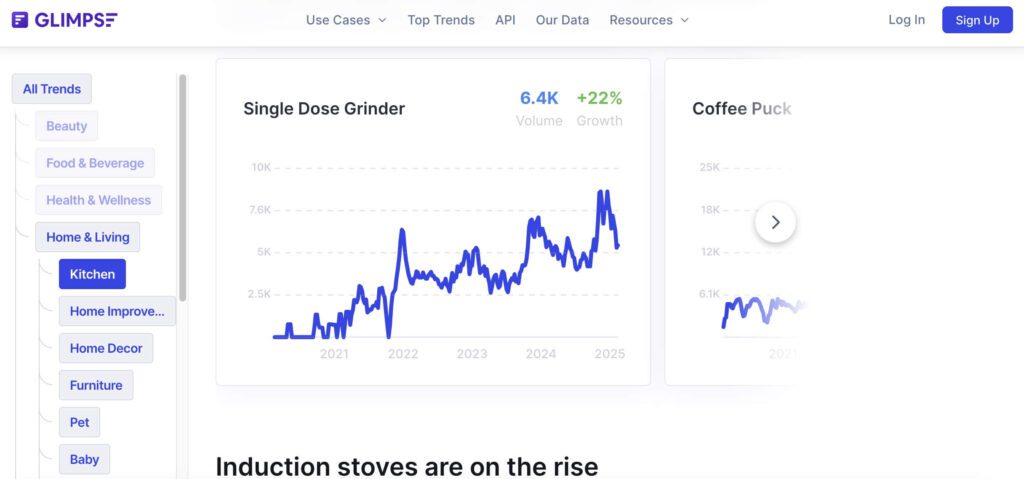Collapse the Home & Living category

(x=88, y=237)
